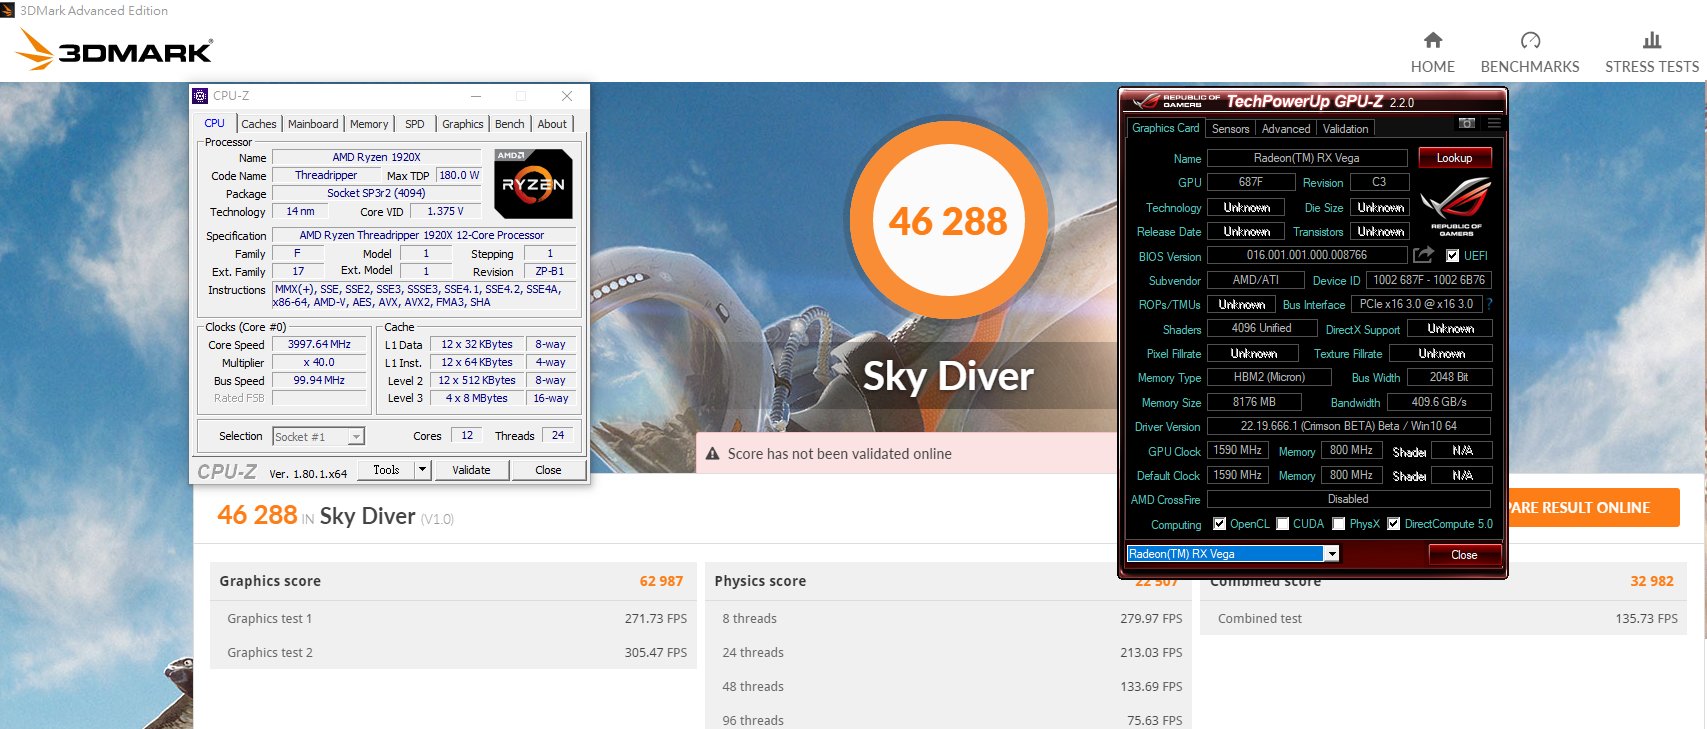The height and width of the screenshot is (729, 1707).
Task: Click the orange Sky Diver score ring
Action: tap(947, 221)
